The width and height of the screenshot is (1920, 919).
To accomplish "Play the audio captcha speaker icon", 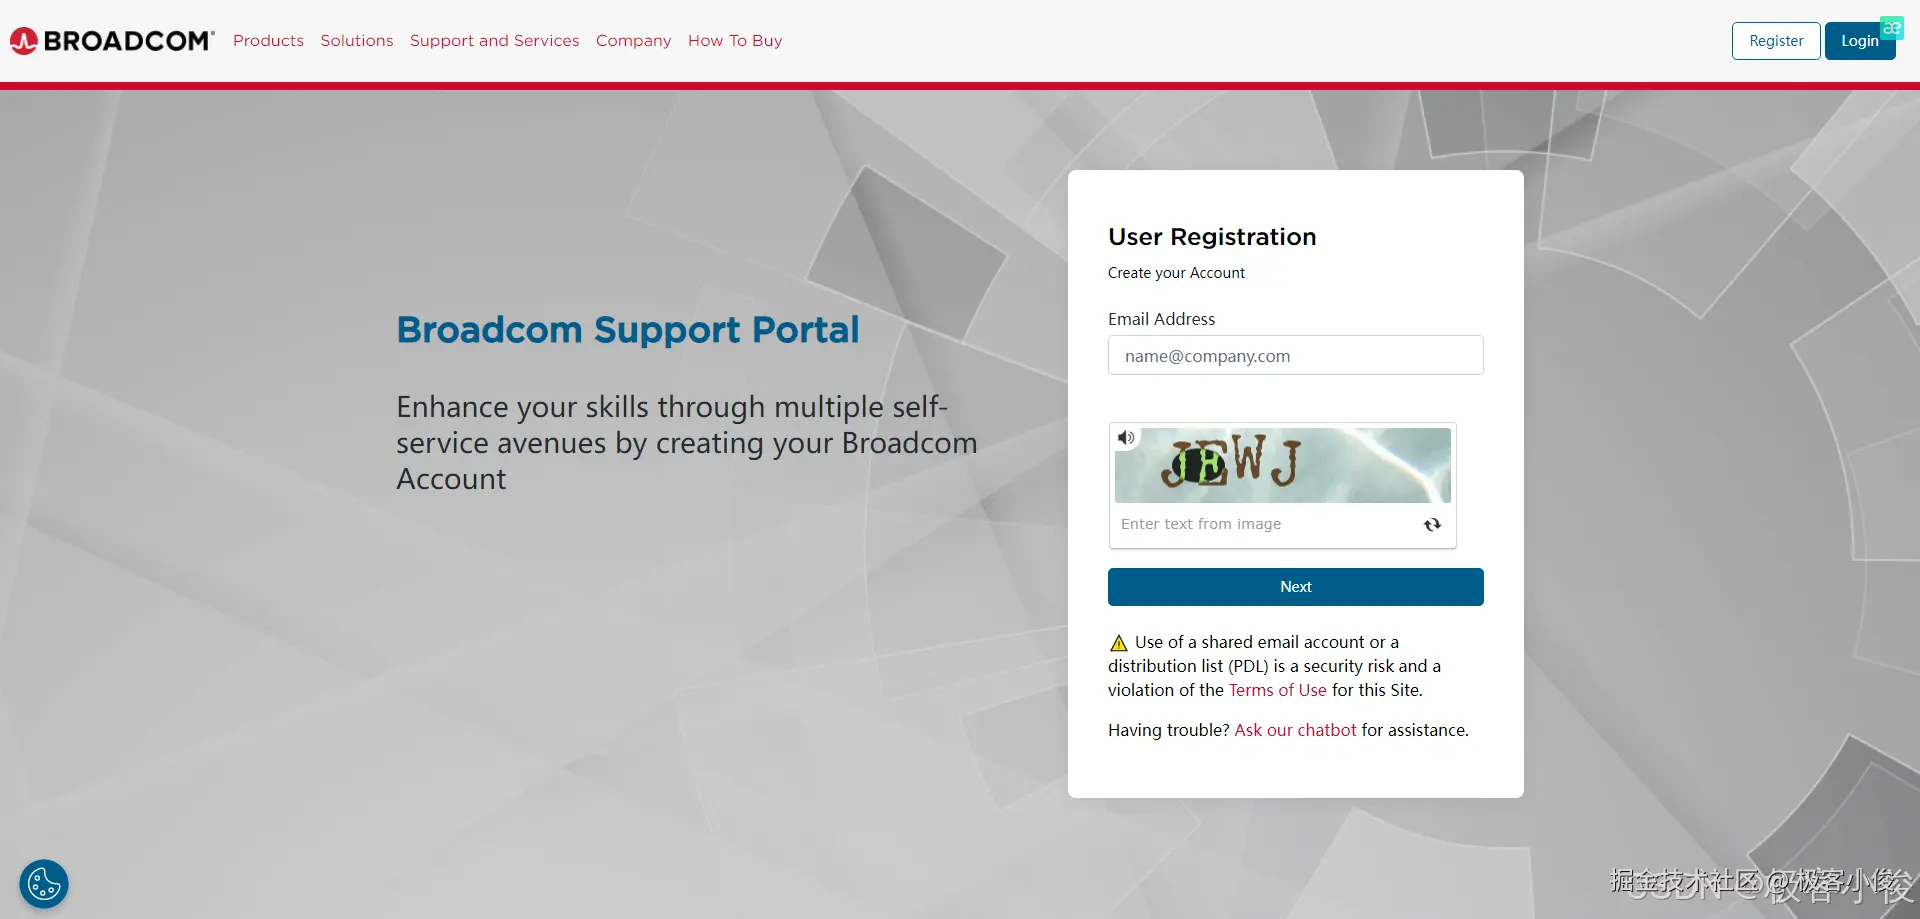I will (1126, 438).
